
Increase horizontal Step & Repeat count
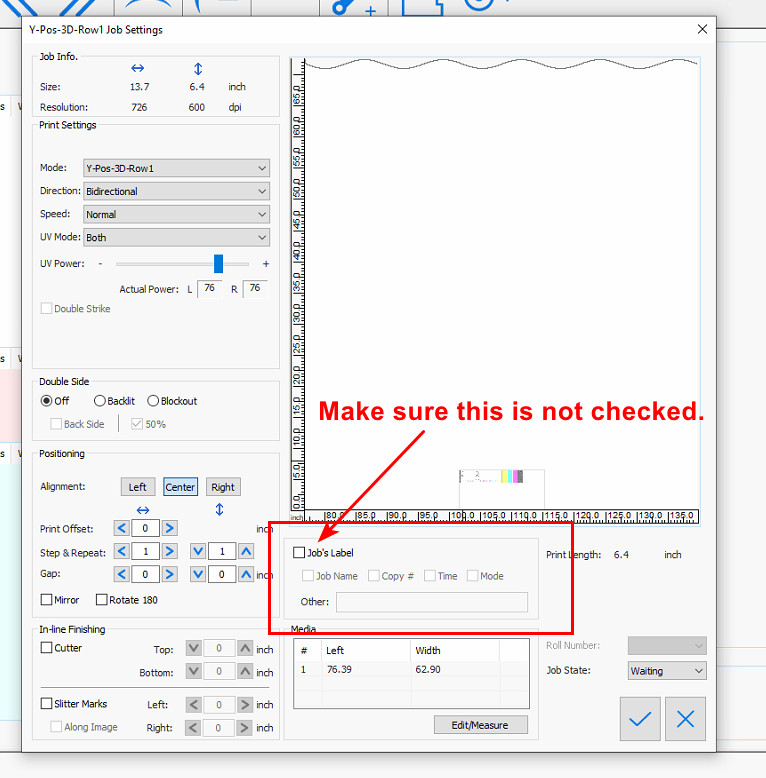coord(170,551)
